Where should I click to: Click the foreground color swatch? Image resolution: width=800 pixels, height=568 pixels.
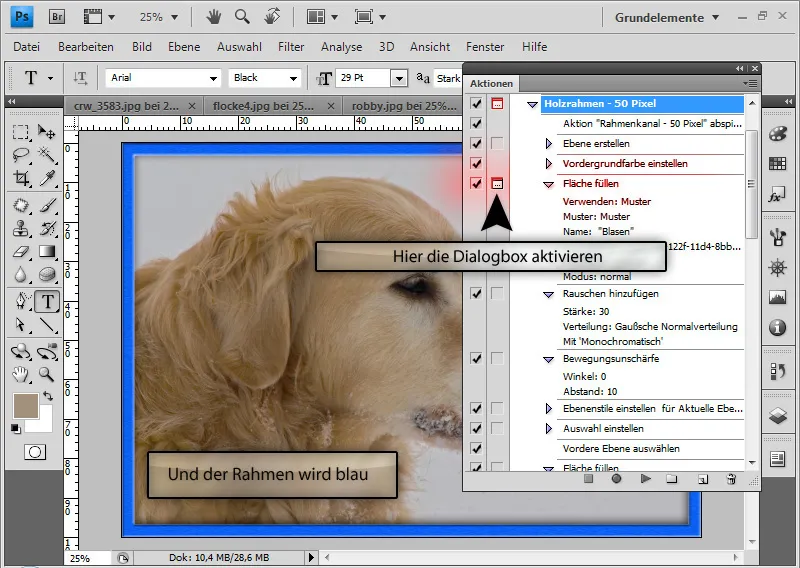26,406
